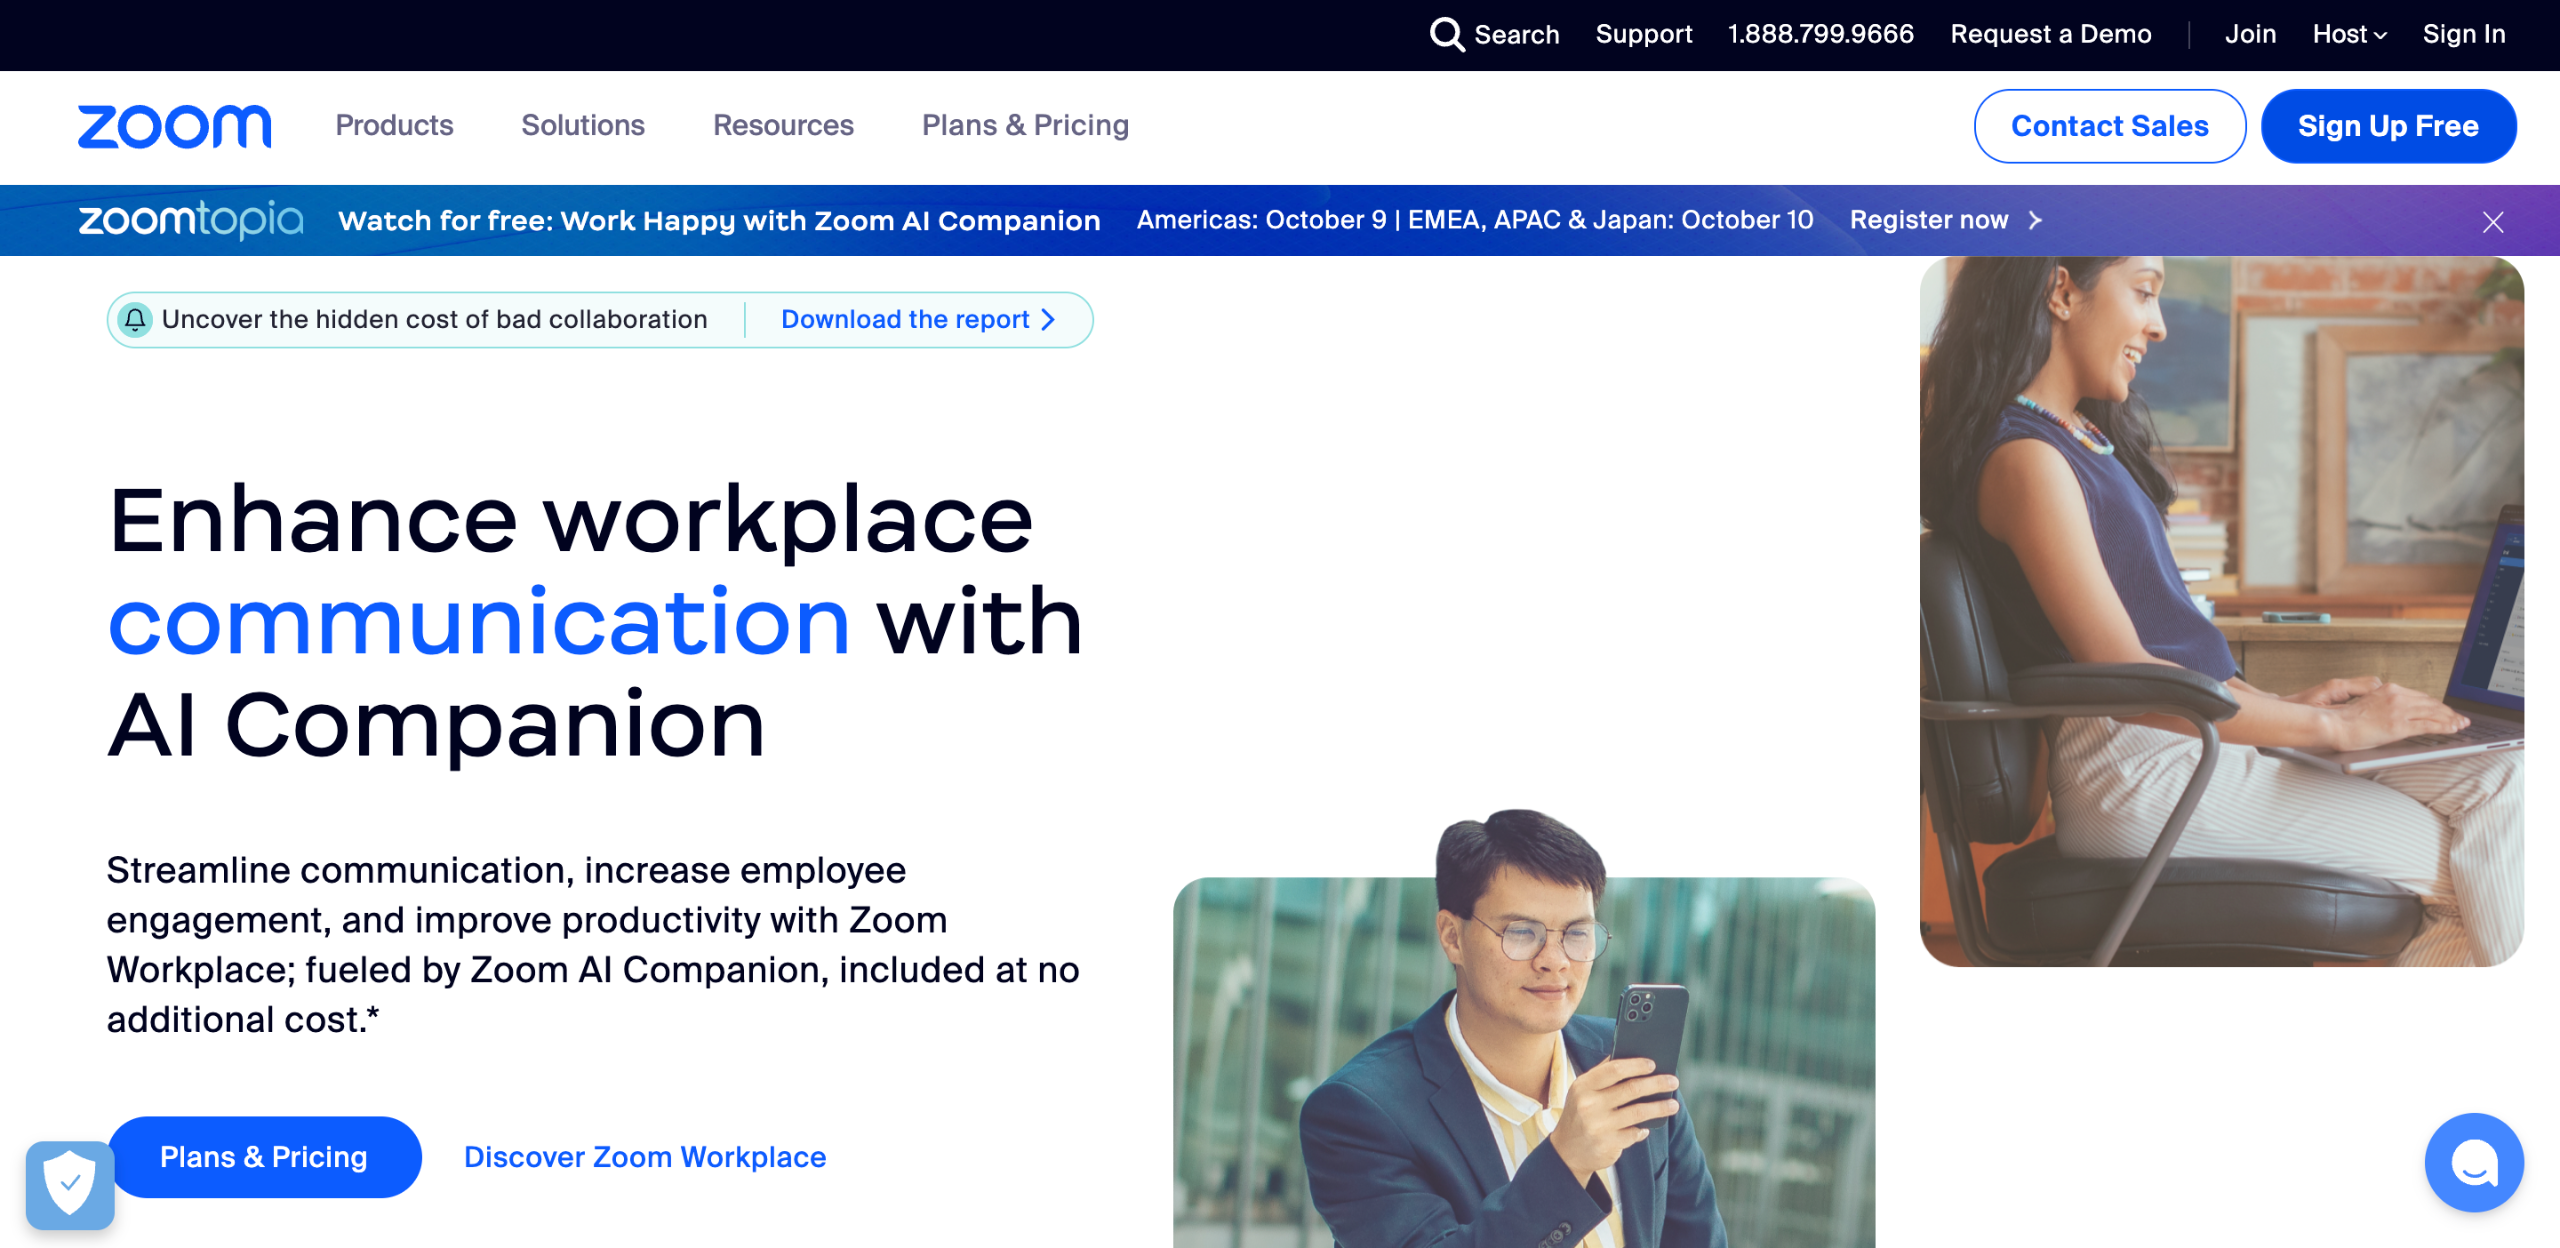This screenshot has height=1248, width=2560.
Task: Open the Products menu
Action: pyautogui.click(x=394, y=126)
